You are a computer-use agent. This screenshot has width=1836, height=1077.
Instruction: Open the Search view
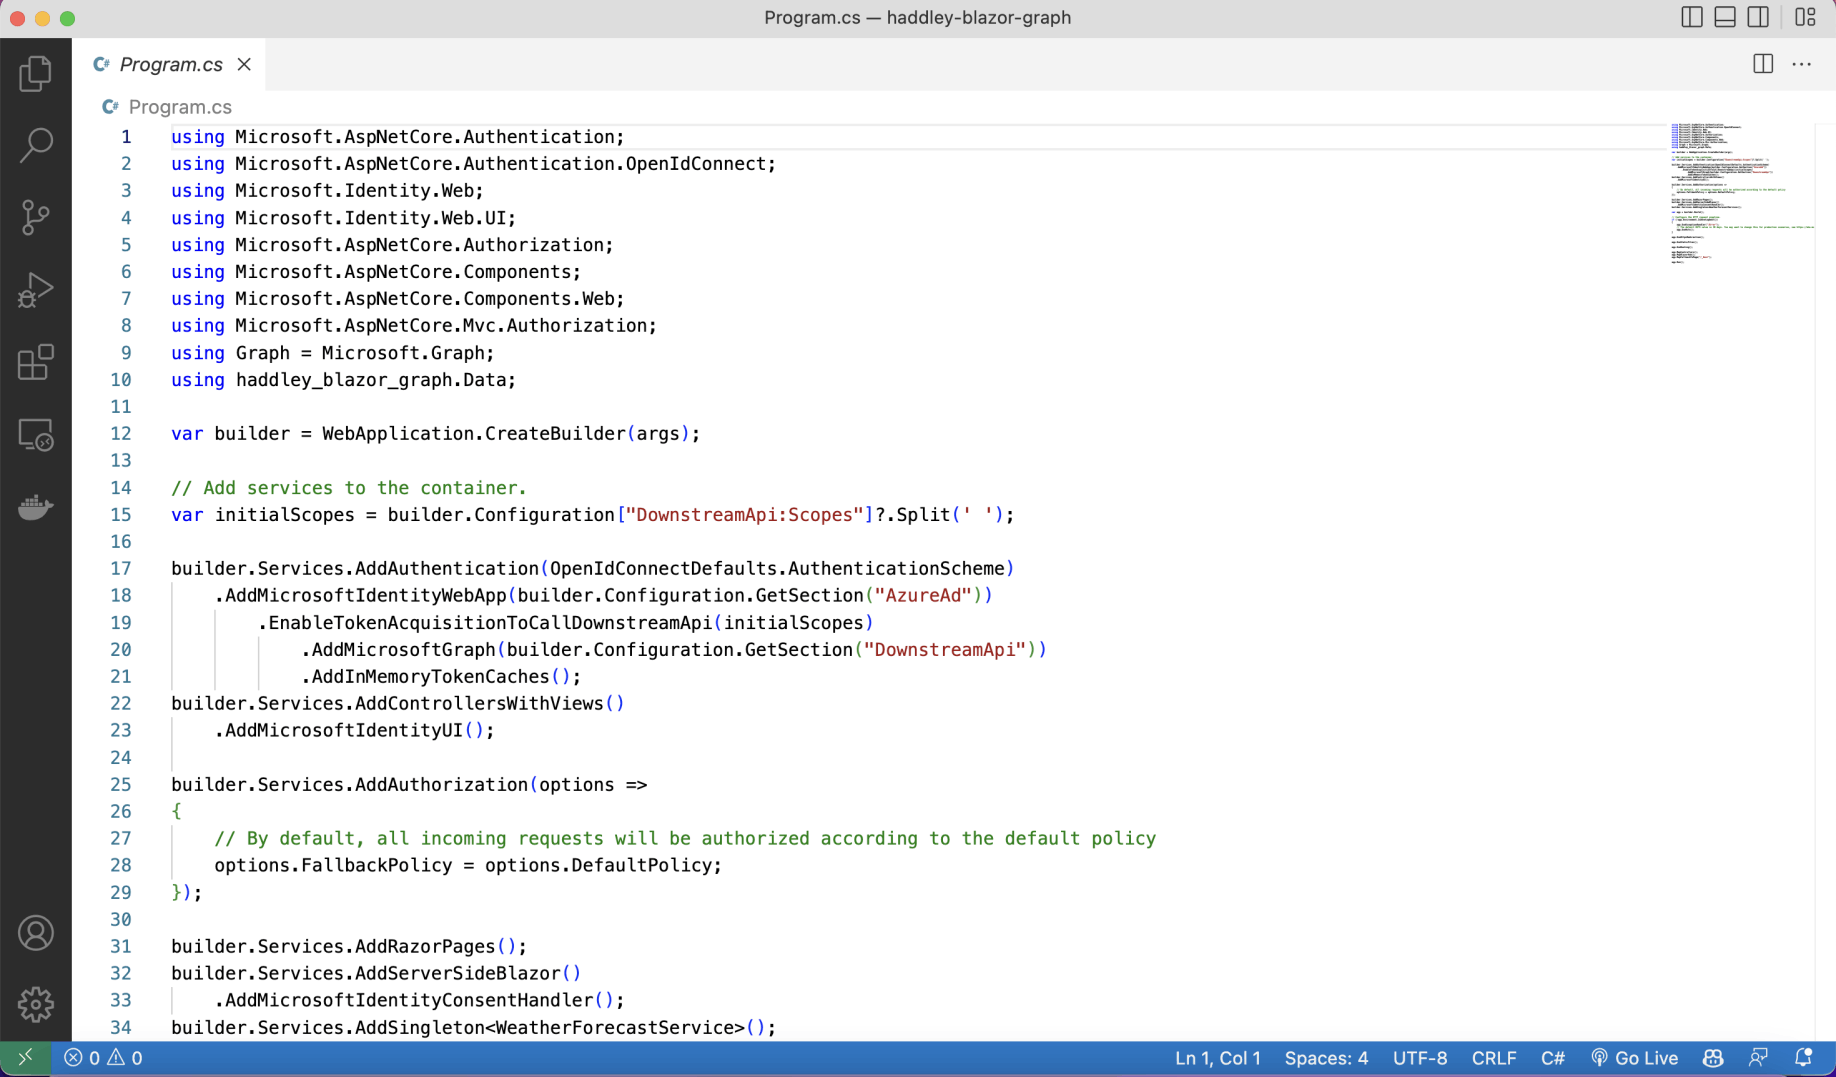(x=36, y=145)
